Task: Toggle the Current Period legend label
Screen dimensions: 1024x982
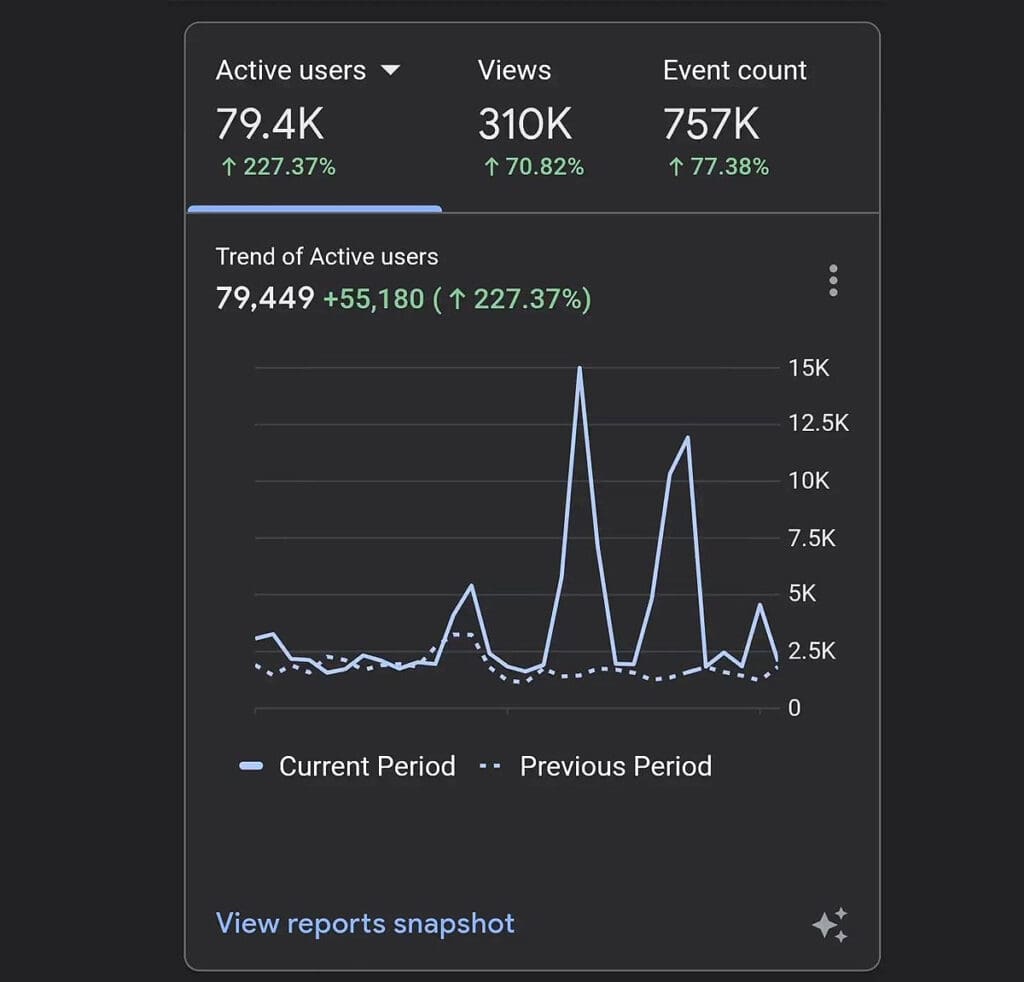Action: pos(366,767)
